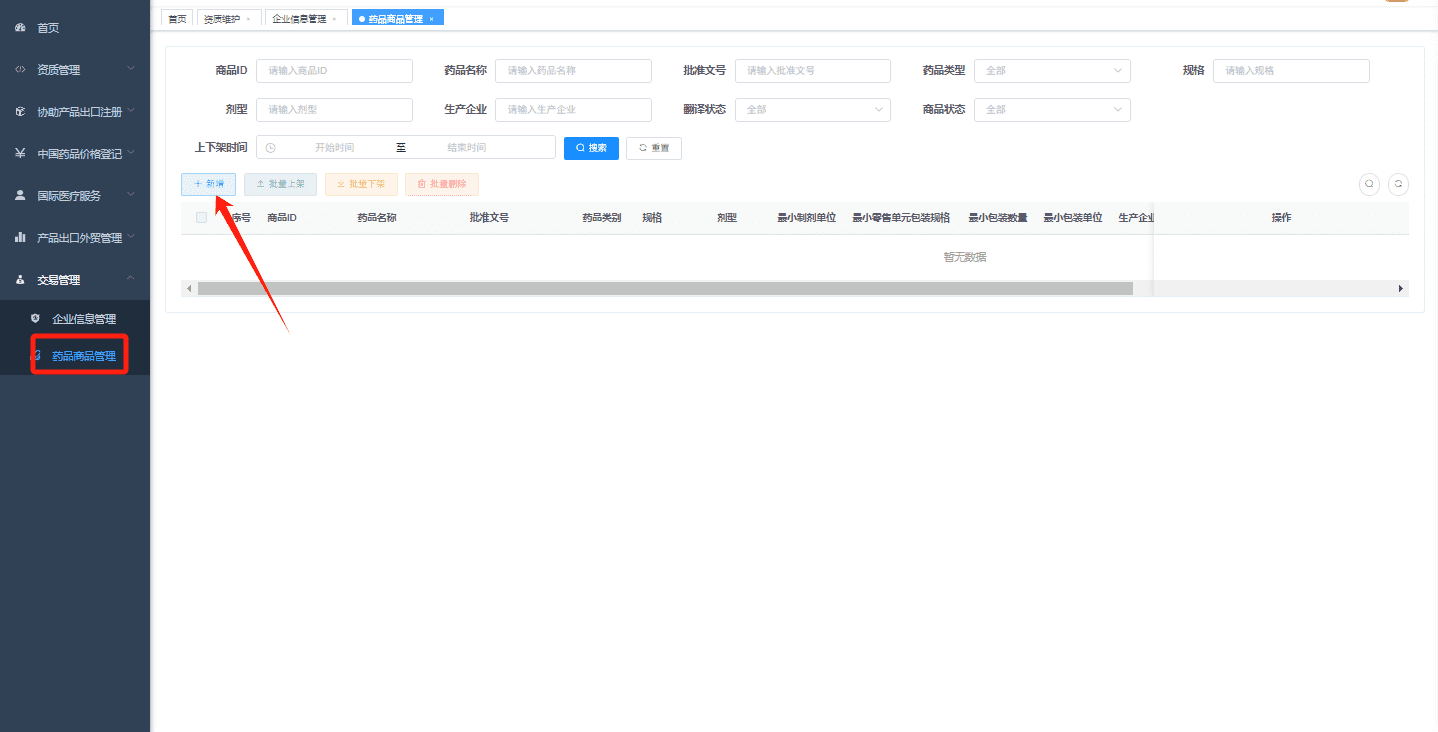Click the 结束时间 end date field
1438x732 pixels.
coord(466,148)
